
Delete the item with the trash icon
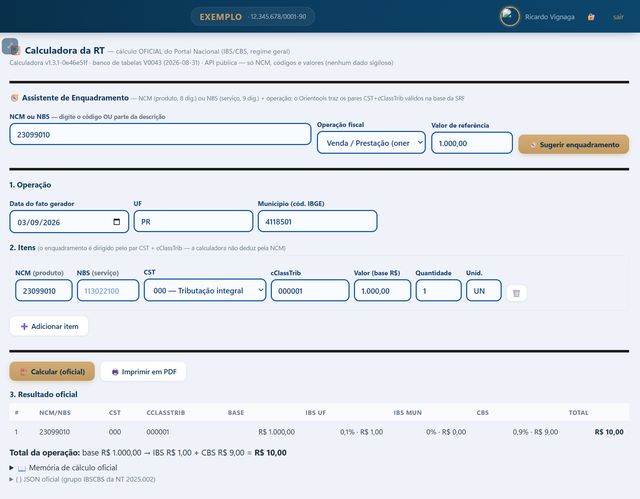tap(516, 293)
